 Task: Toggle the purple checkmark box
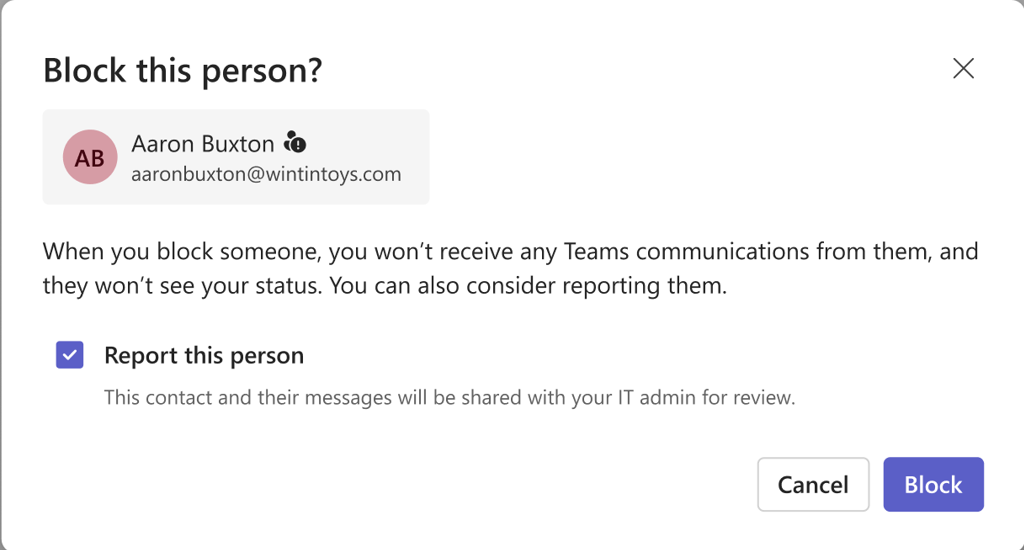[70, 355]
